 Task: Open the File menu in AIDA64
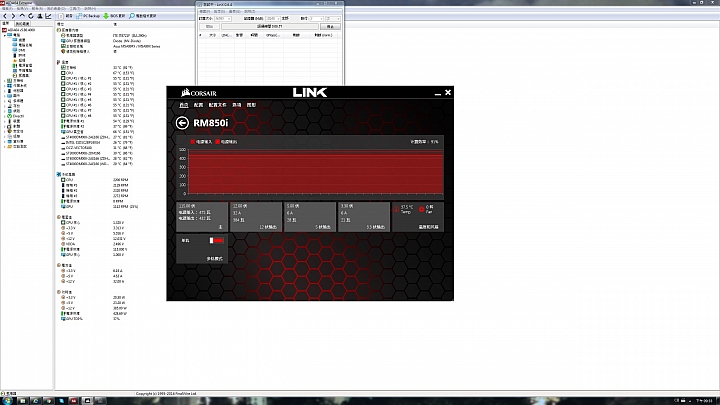[7, 9]
